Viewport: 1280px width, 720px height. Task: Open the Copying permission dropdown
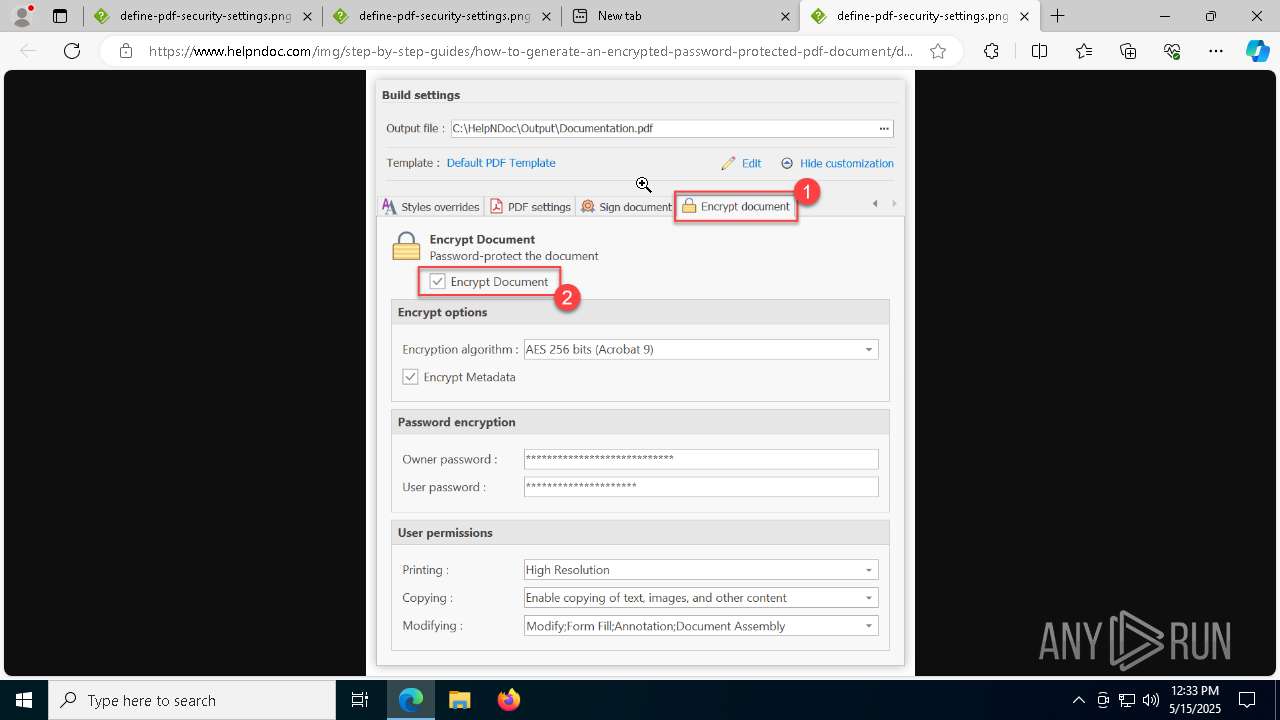pos(700,598)
